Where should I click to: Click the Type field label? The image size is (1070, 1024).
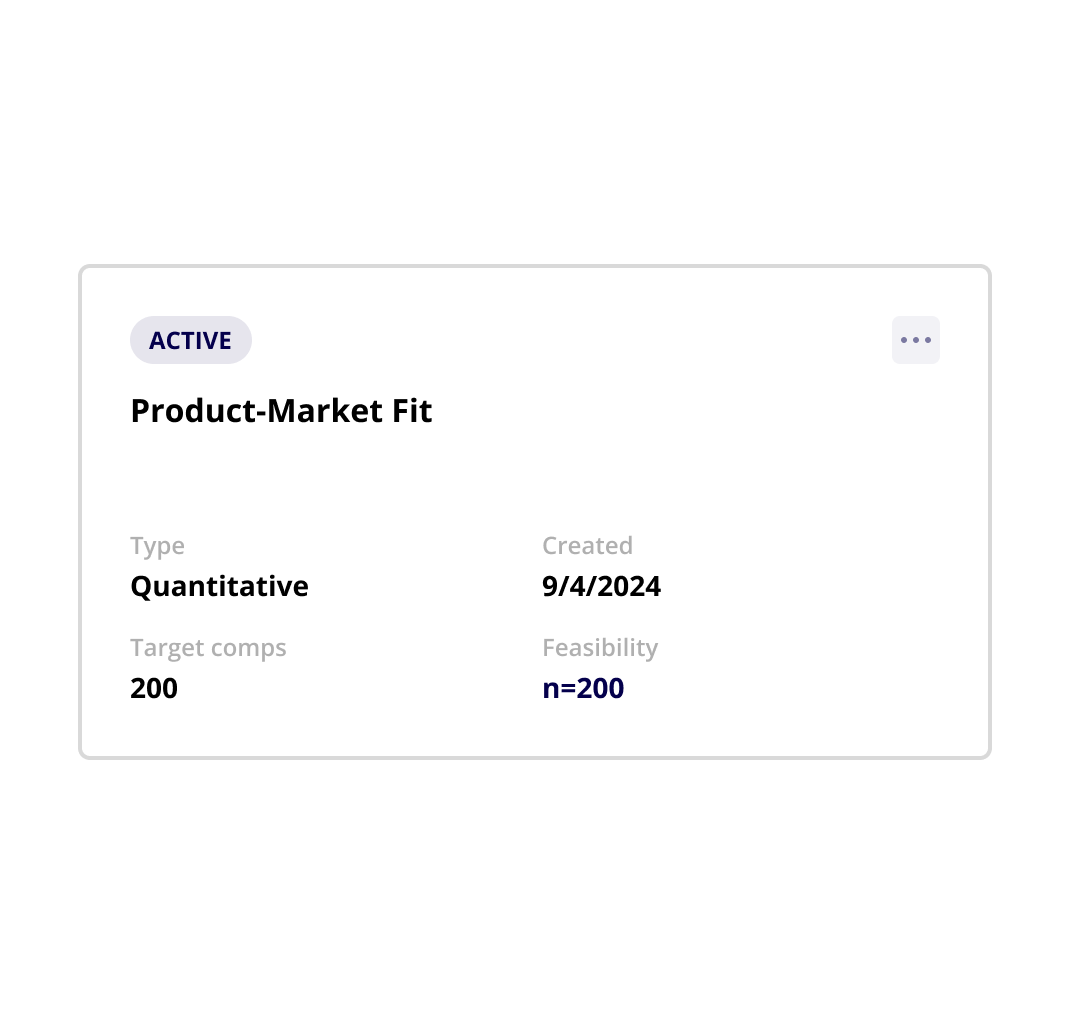tap(158, 546)
